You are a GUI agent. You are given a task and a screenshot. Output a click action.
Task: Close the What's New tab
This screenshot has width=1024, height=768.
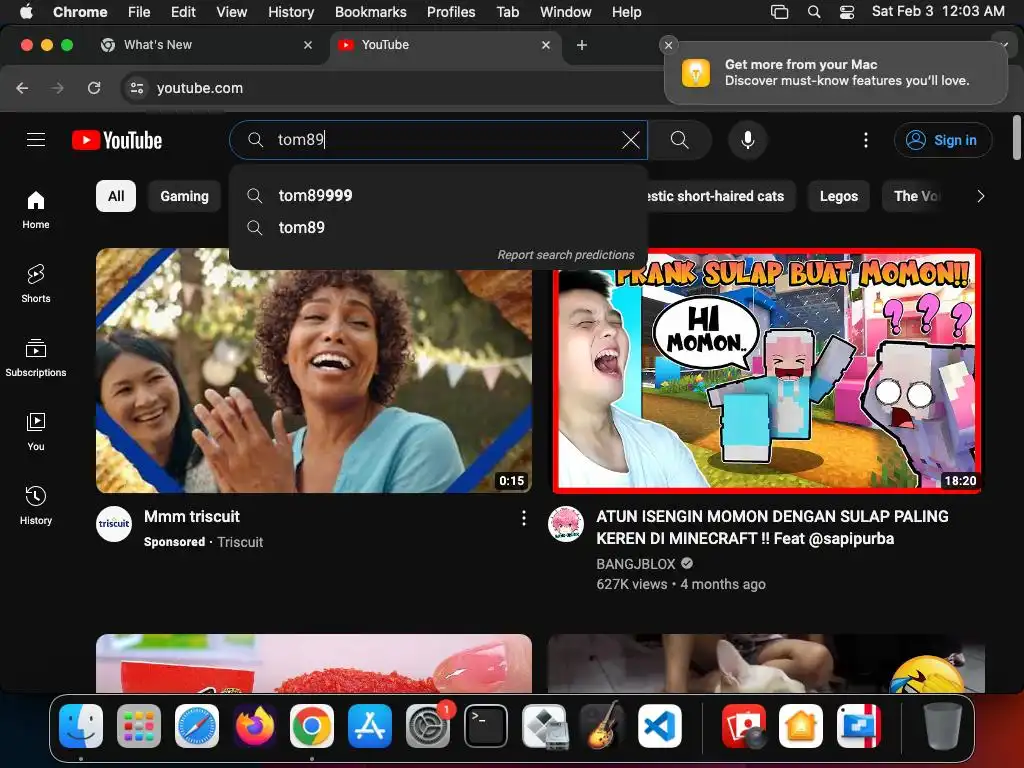[x=308, y=45]
